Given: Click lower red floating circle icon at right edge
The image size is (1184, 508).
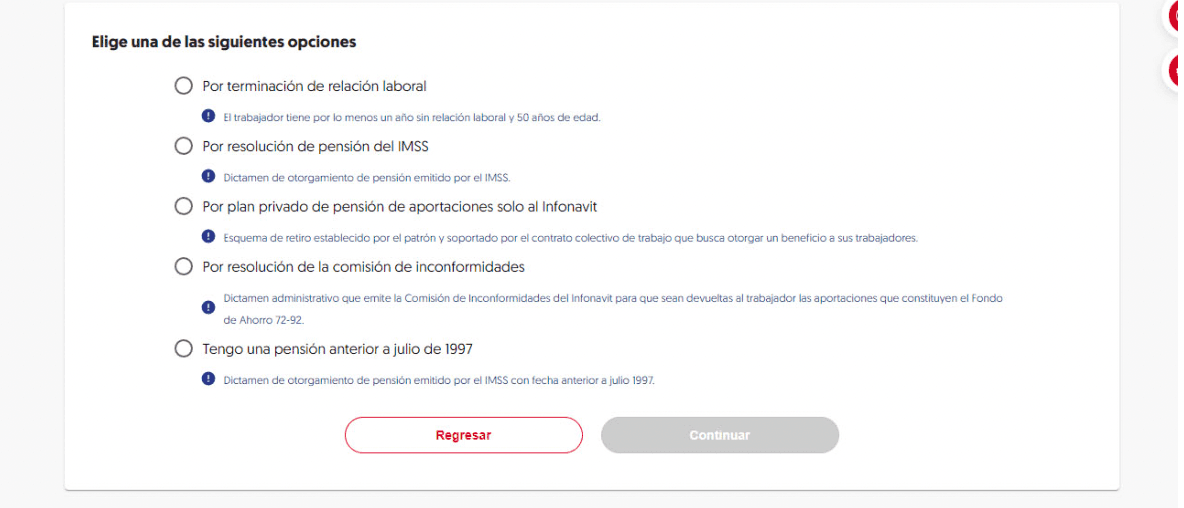Looking at the screenshot, I should point(1176,71).
